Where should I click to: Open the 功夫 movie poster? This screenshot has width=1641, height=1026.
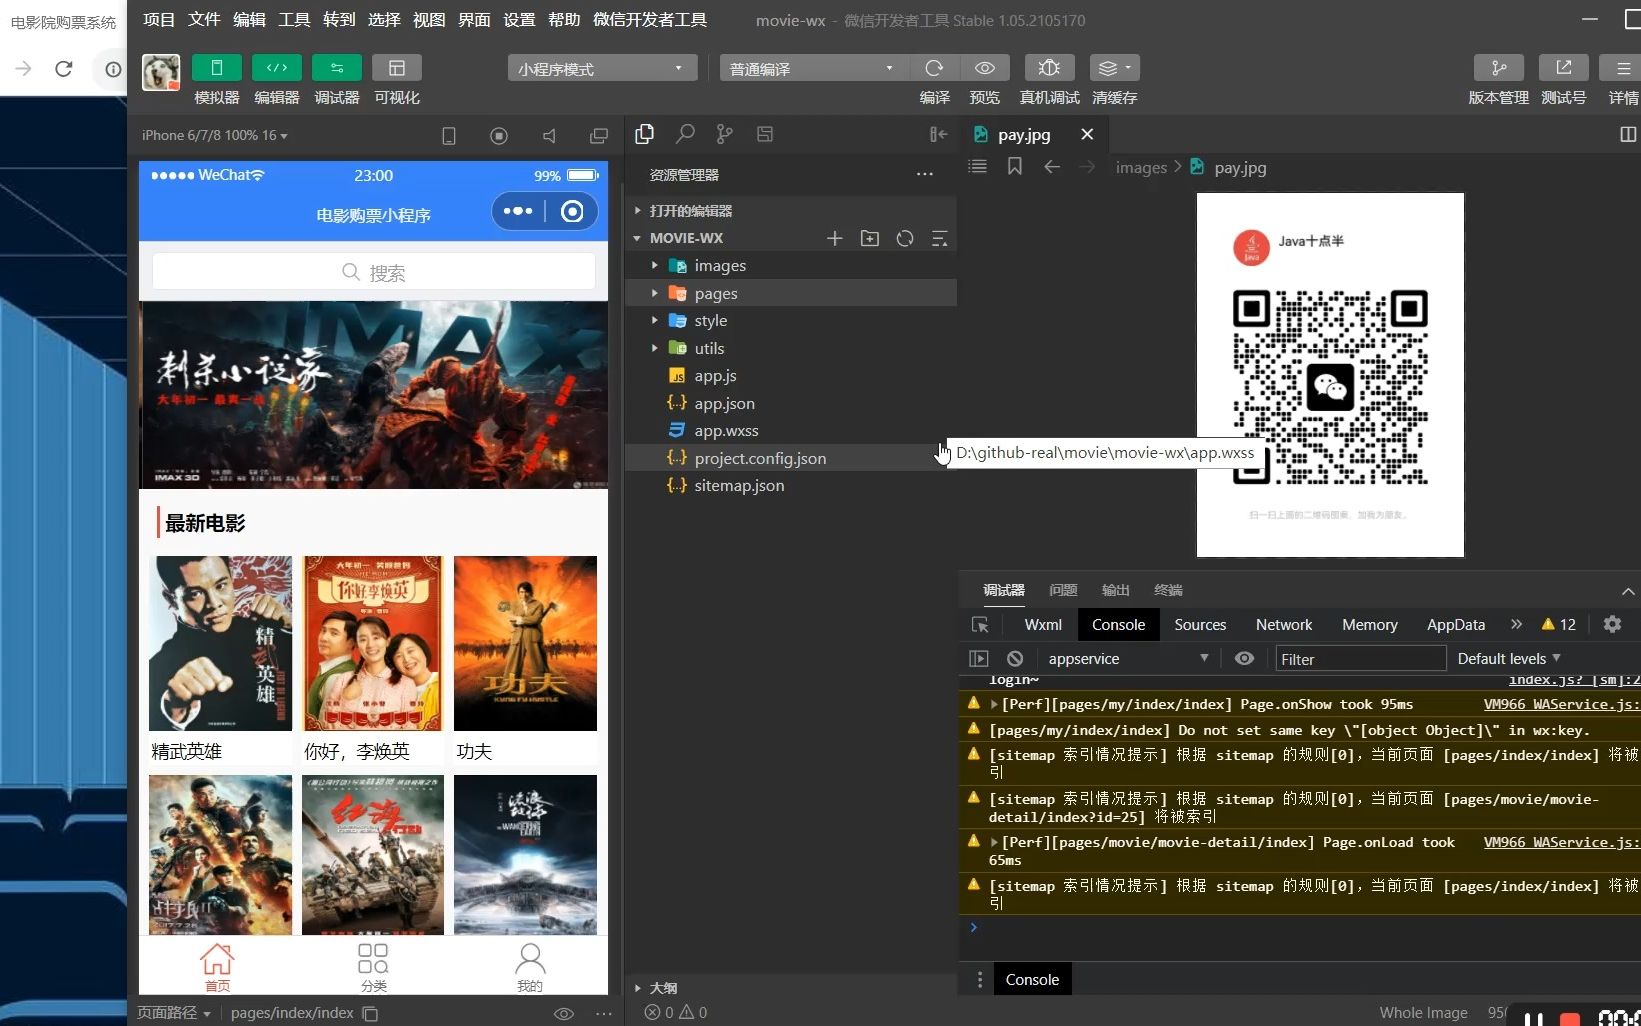tap(525, 643)
